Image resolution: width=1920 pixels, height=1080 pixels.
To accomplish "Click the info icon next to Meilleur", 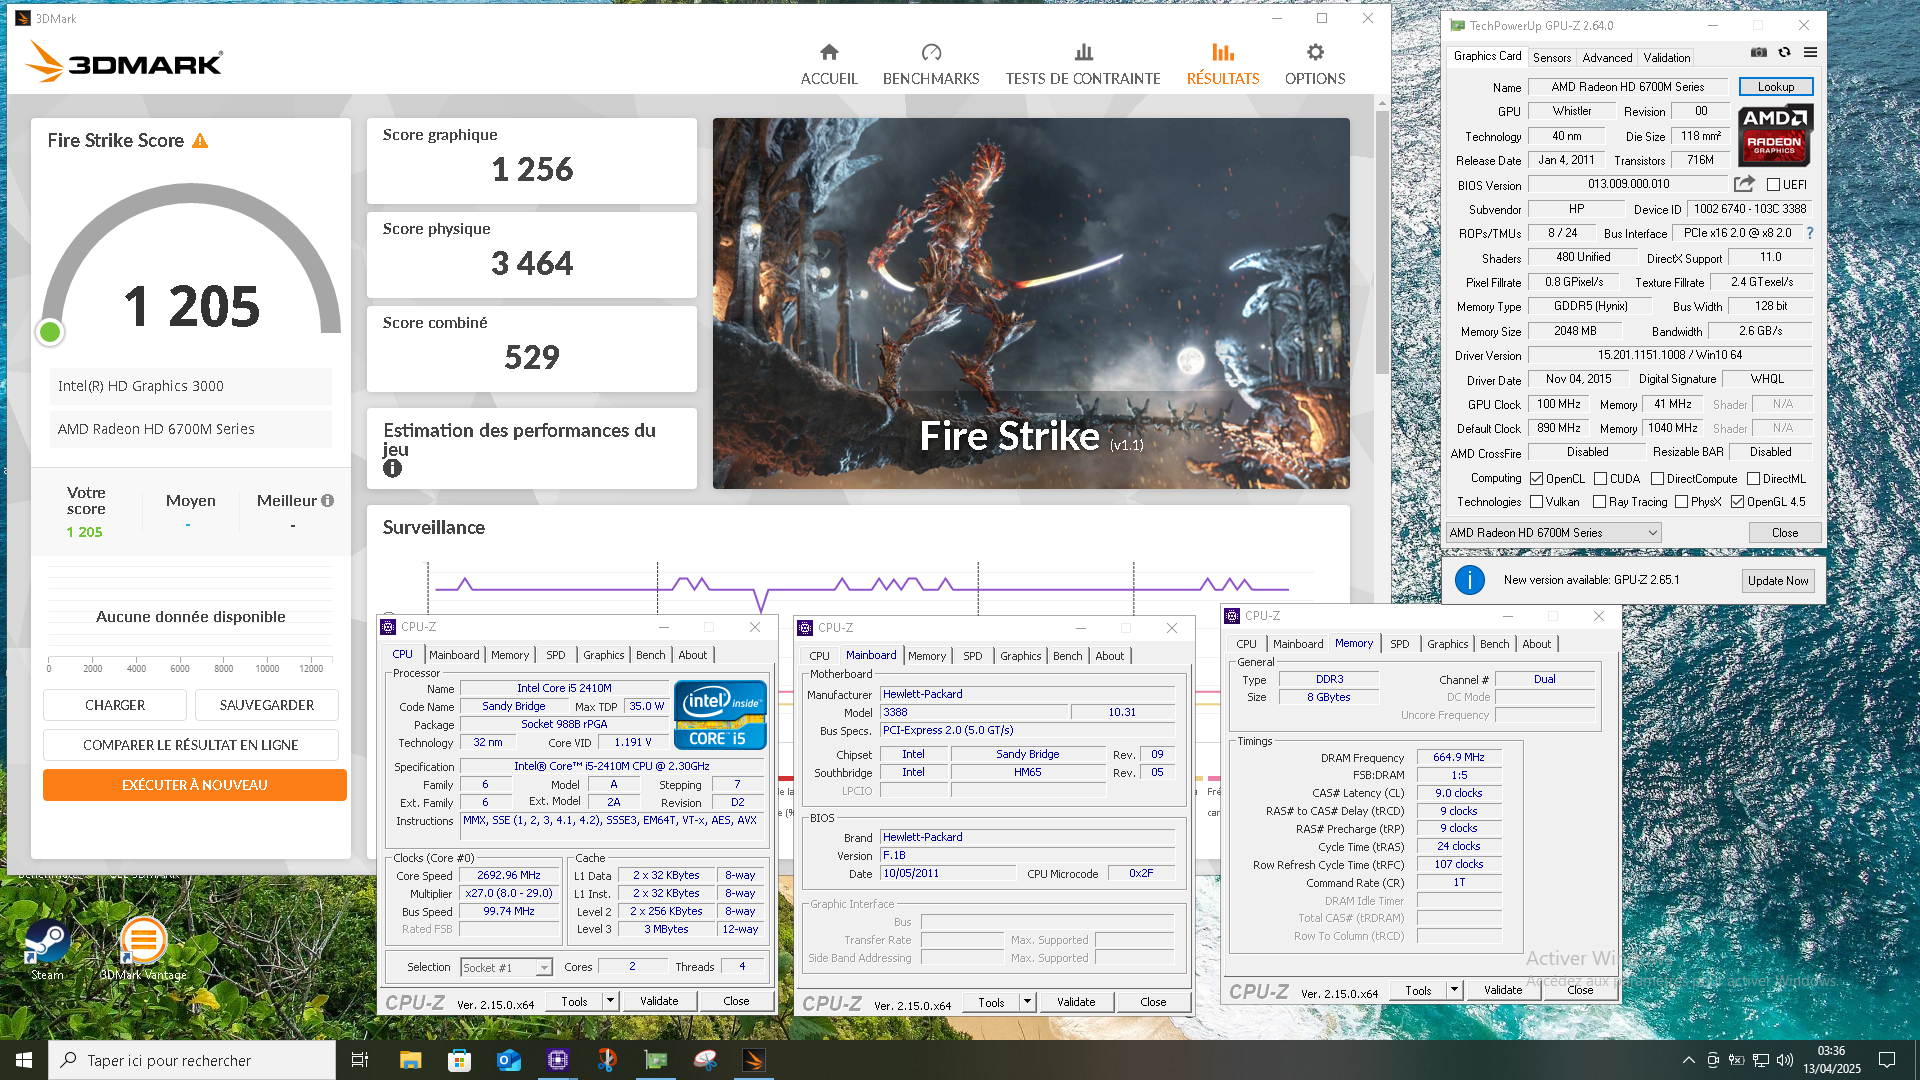I will click(x=327, y=500).
